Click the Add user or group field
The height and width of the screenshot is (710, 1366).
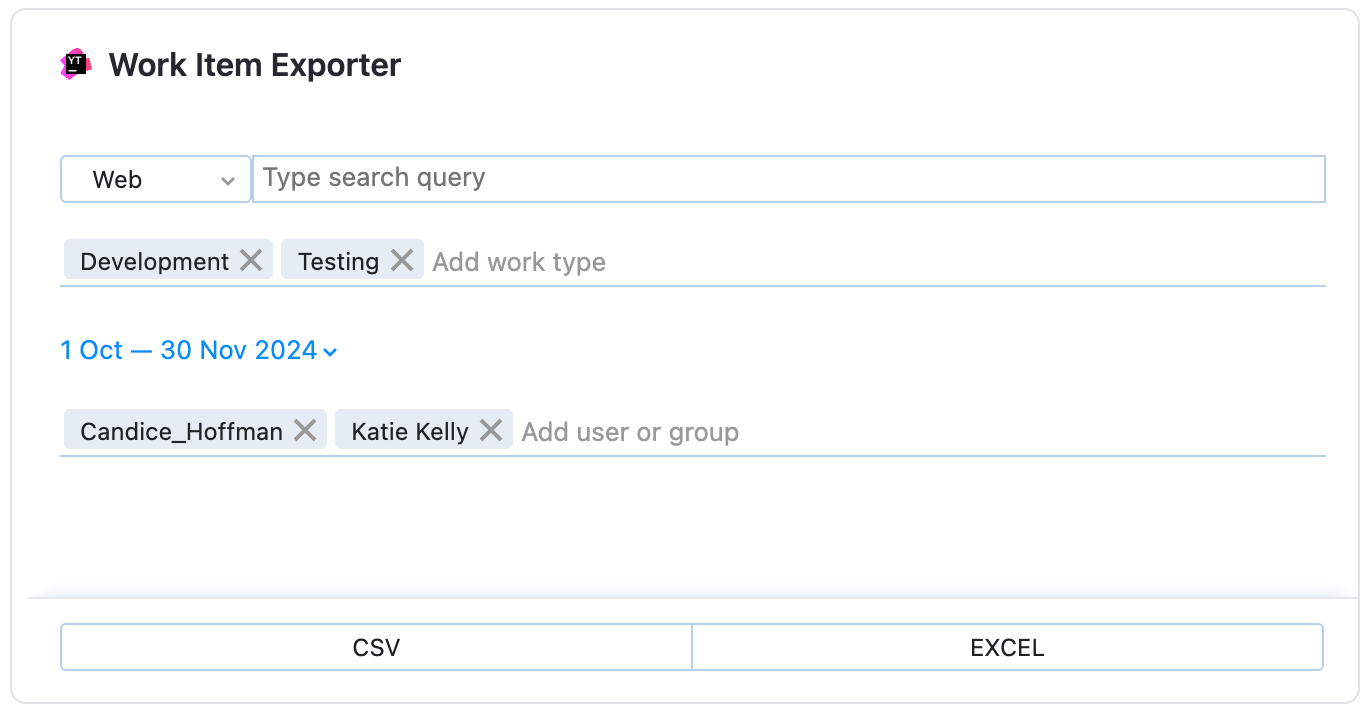(630, 432)
